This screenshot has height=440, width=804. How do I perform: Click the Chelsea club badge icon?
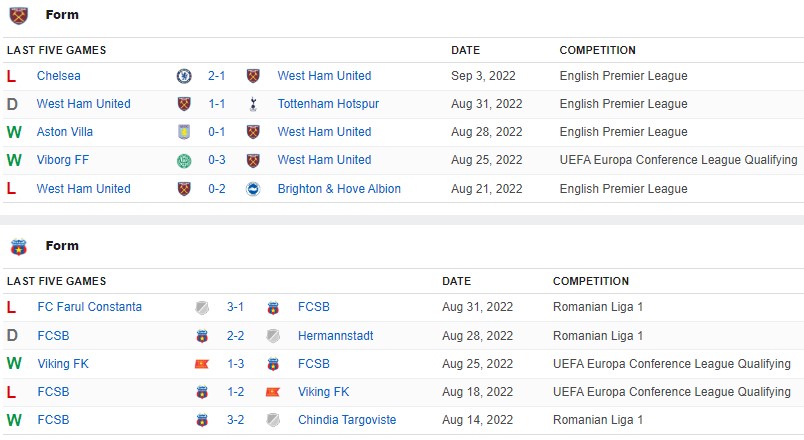[x=184, y=76]
